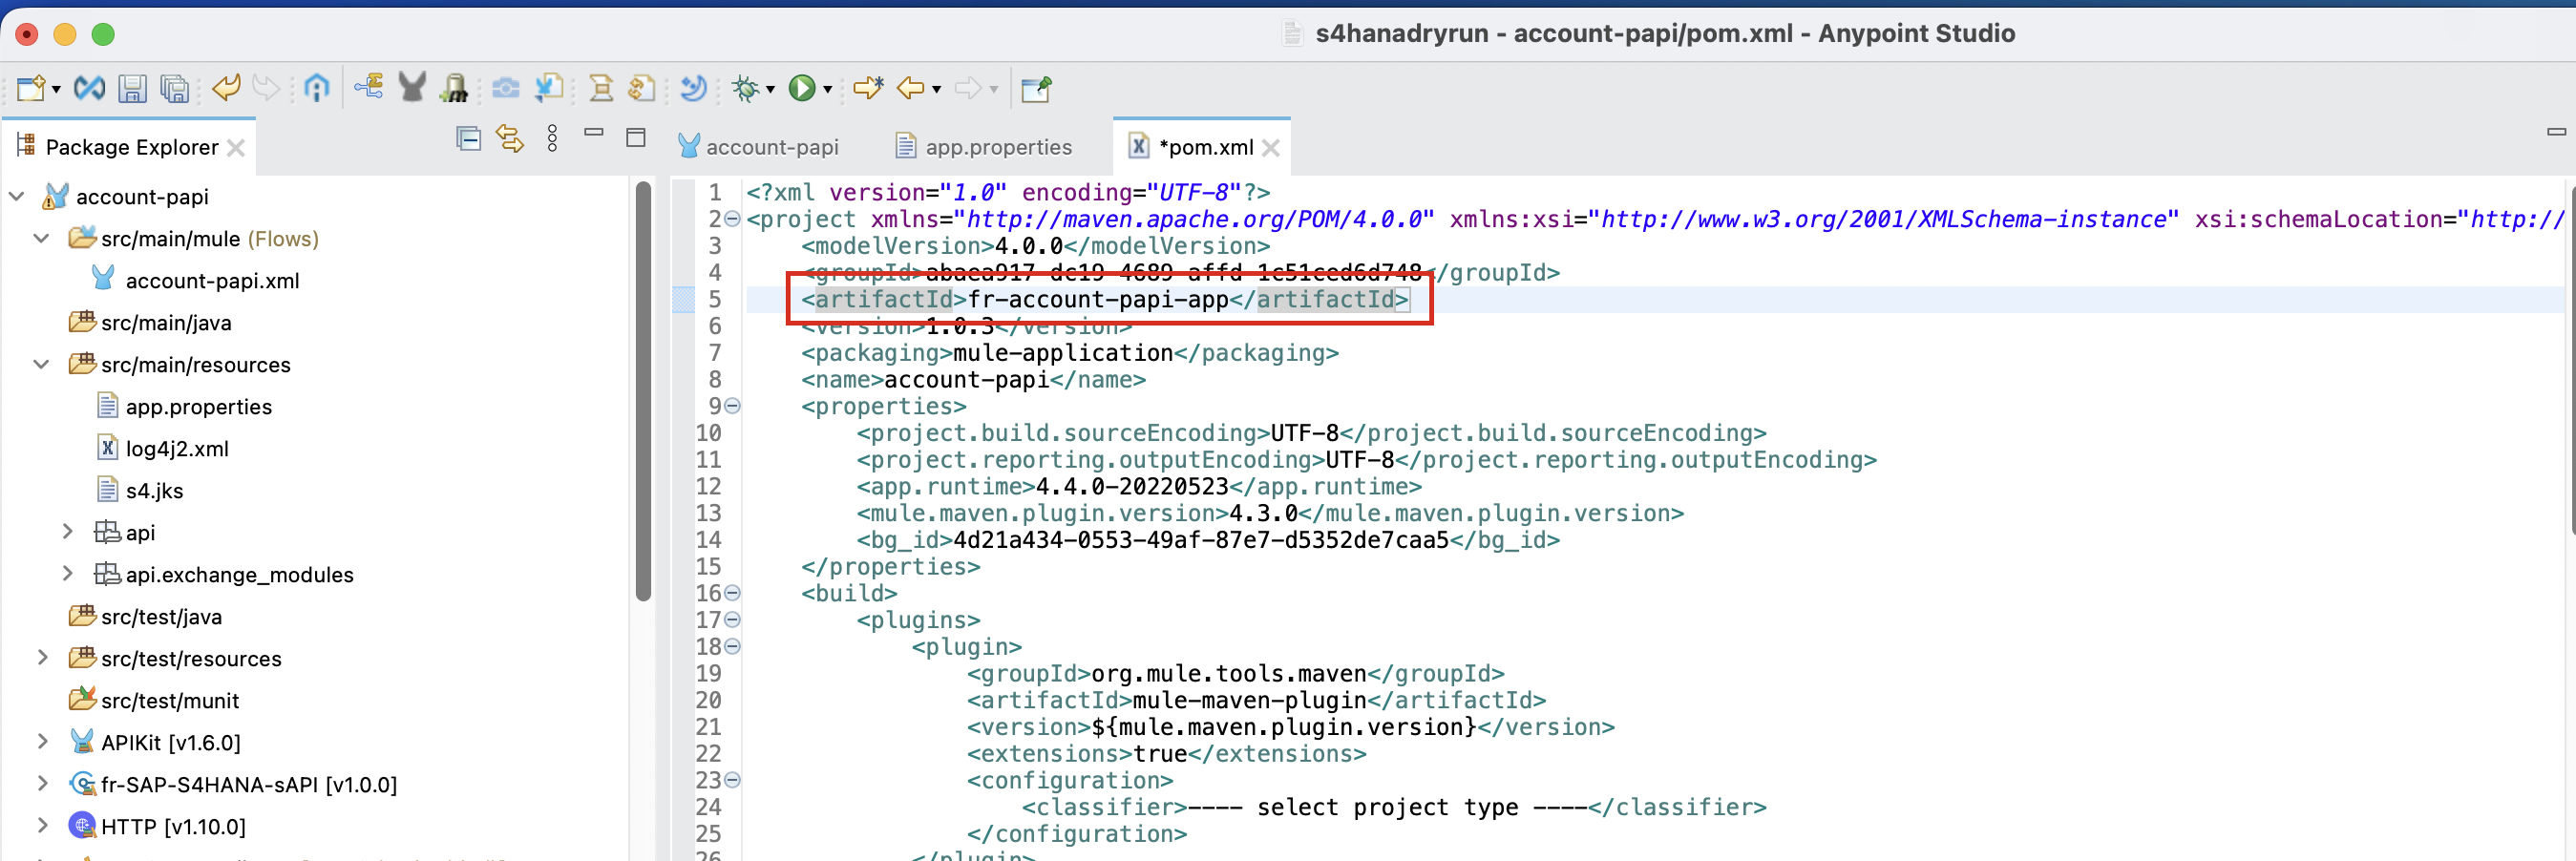Expand the APIKit [v1.6.0] library node
Screen dimensions: 2576x861
coord(42,742)
